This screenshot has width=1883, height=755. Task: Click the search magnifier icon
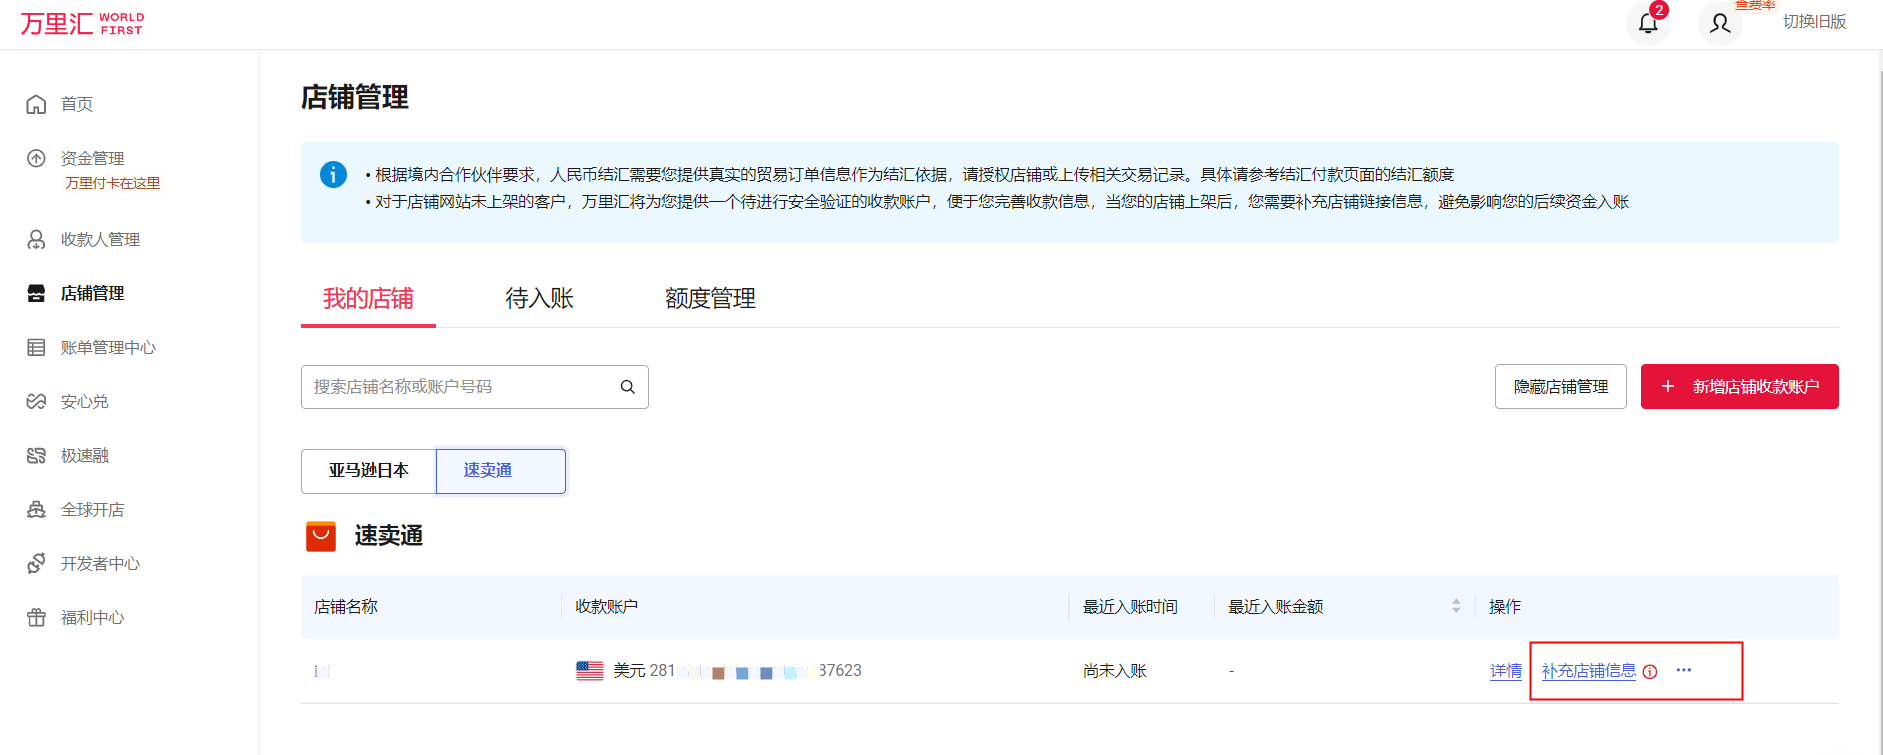pyautogui.click(x=627, y=387)
